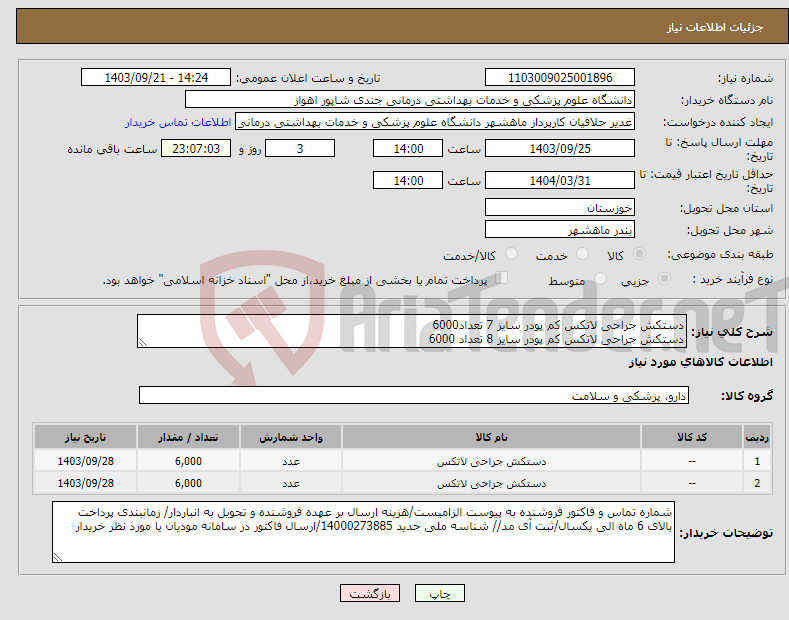Click the تعداد / مقدار column header

pyautogui.click(x=188, y=437)
